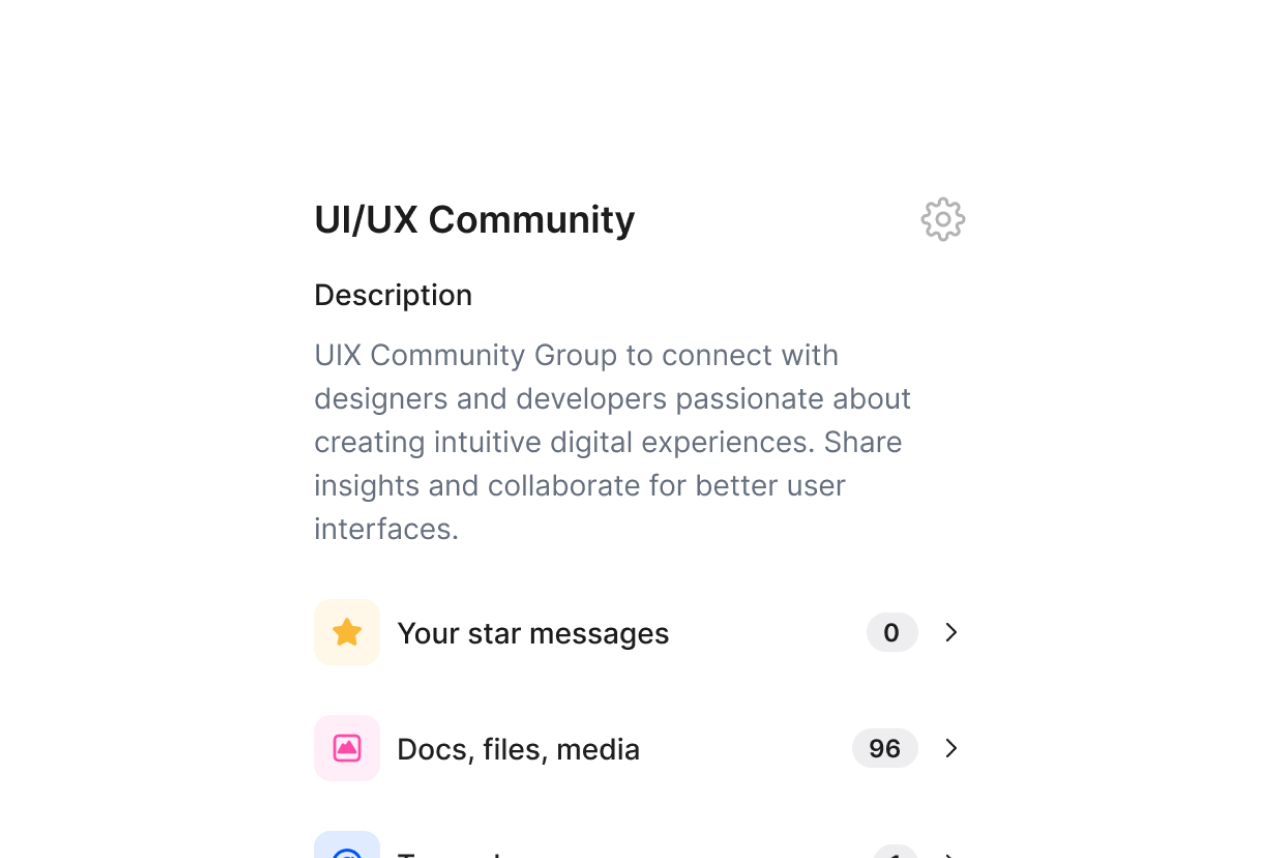Click the UI/UX Community title

pyautogui.click(x=474, y=220)
